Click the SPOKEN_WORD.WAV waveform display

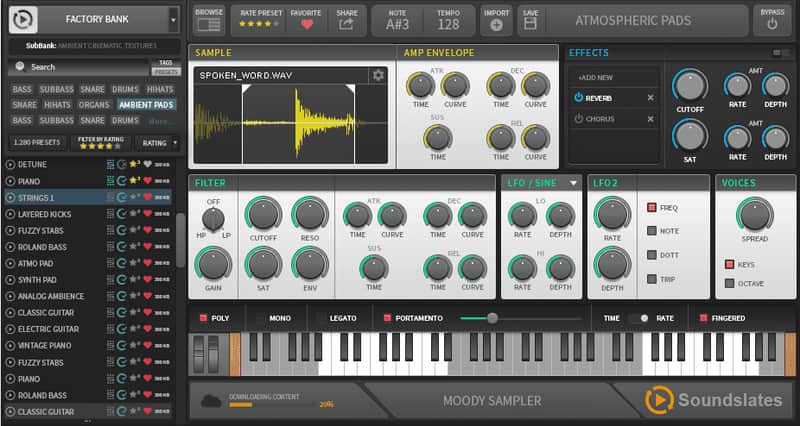click(290, 123)
